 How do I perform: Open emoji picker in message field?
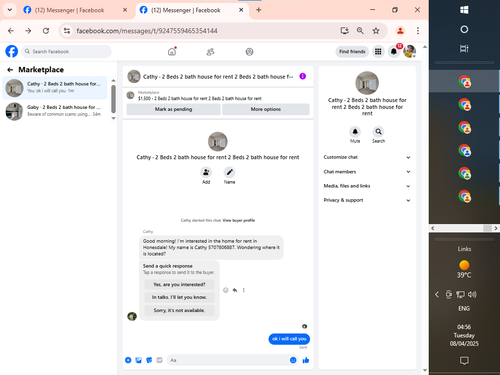(293, 360)
